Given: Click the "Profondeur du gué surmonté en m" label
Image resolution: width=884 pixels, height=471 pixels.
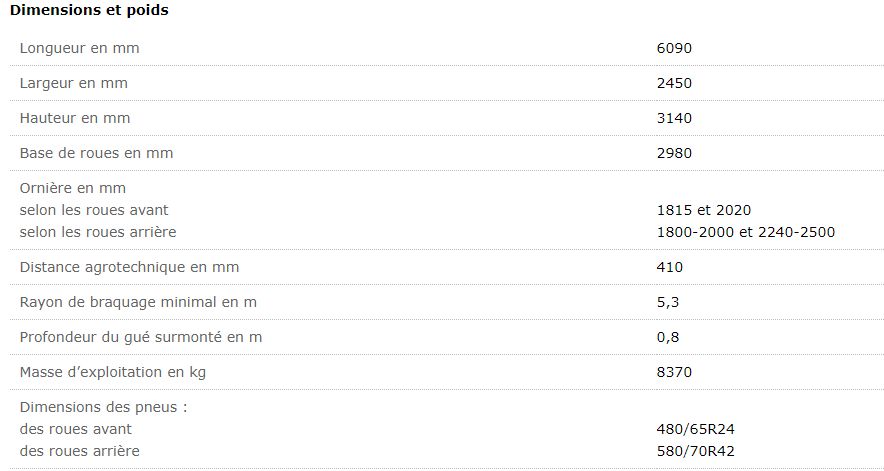Looking at the screenshot, I should 140,337.
